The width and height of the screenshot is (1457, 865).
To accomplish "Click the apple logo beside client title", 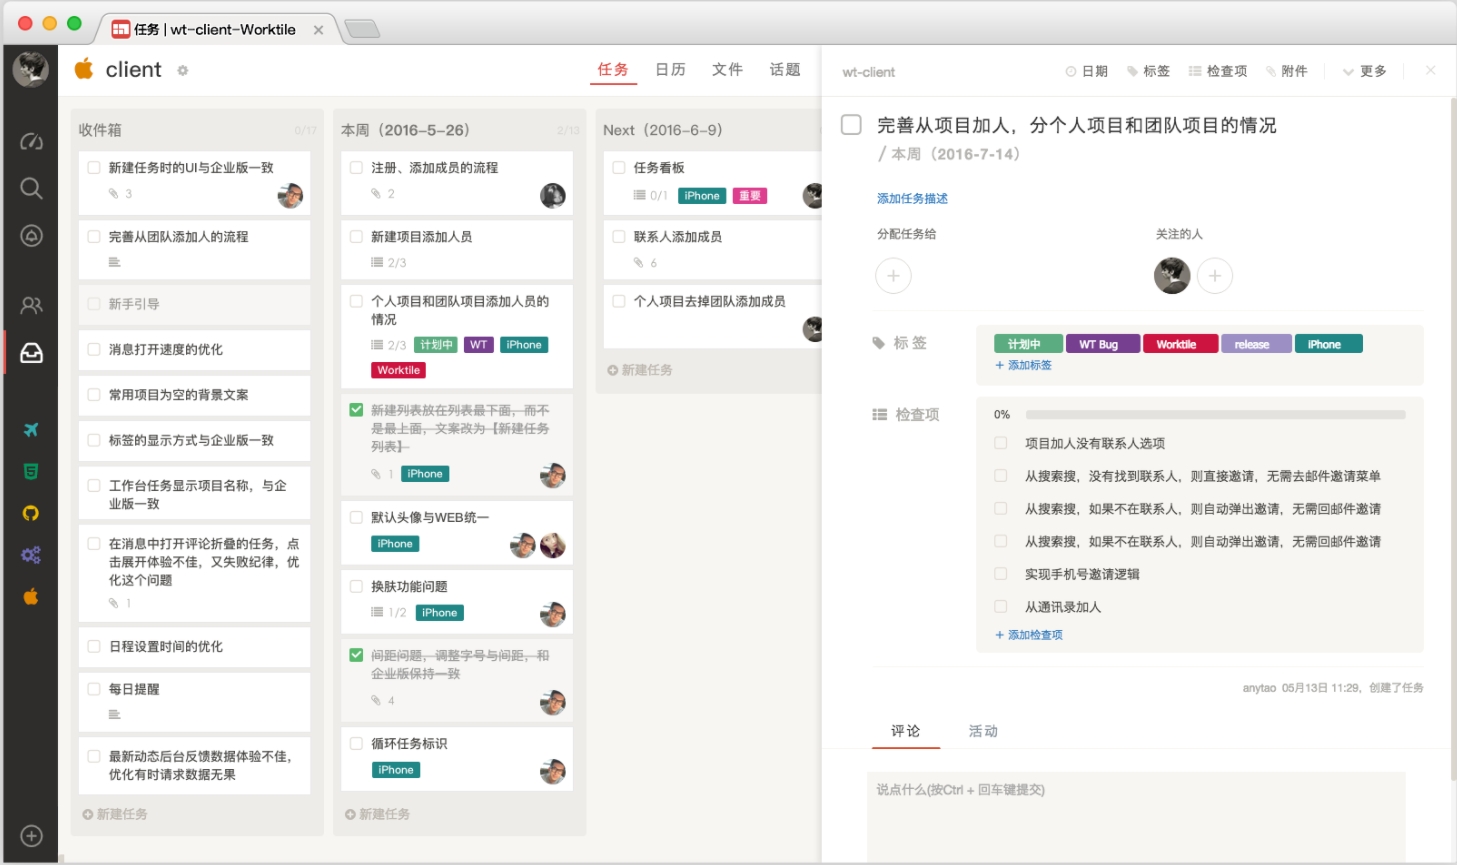I will tap(84, 68).
